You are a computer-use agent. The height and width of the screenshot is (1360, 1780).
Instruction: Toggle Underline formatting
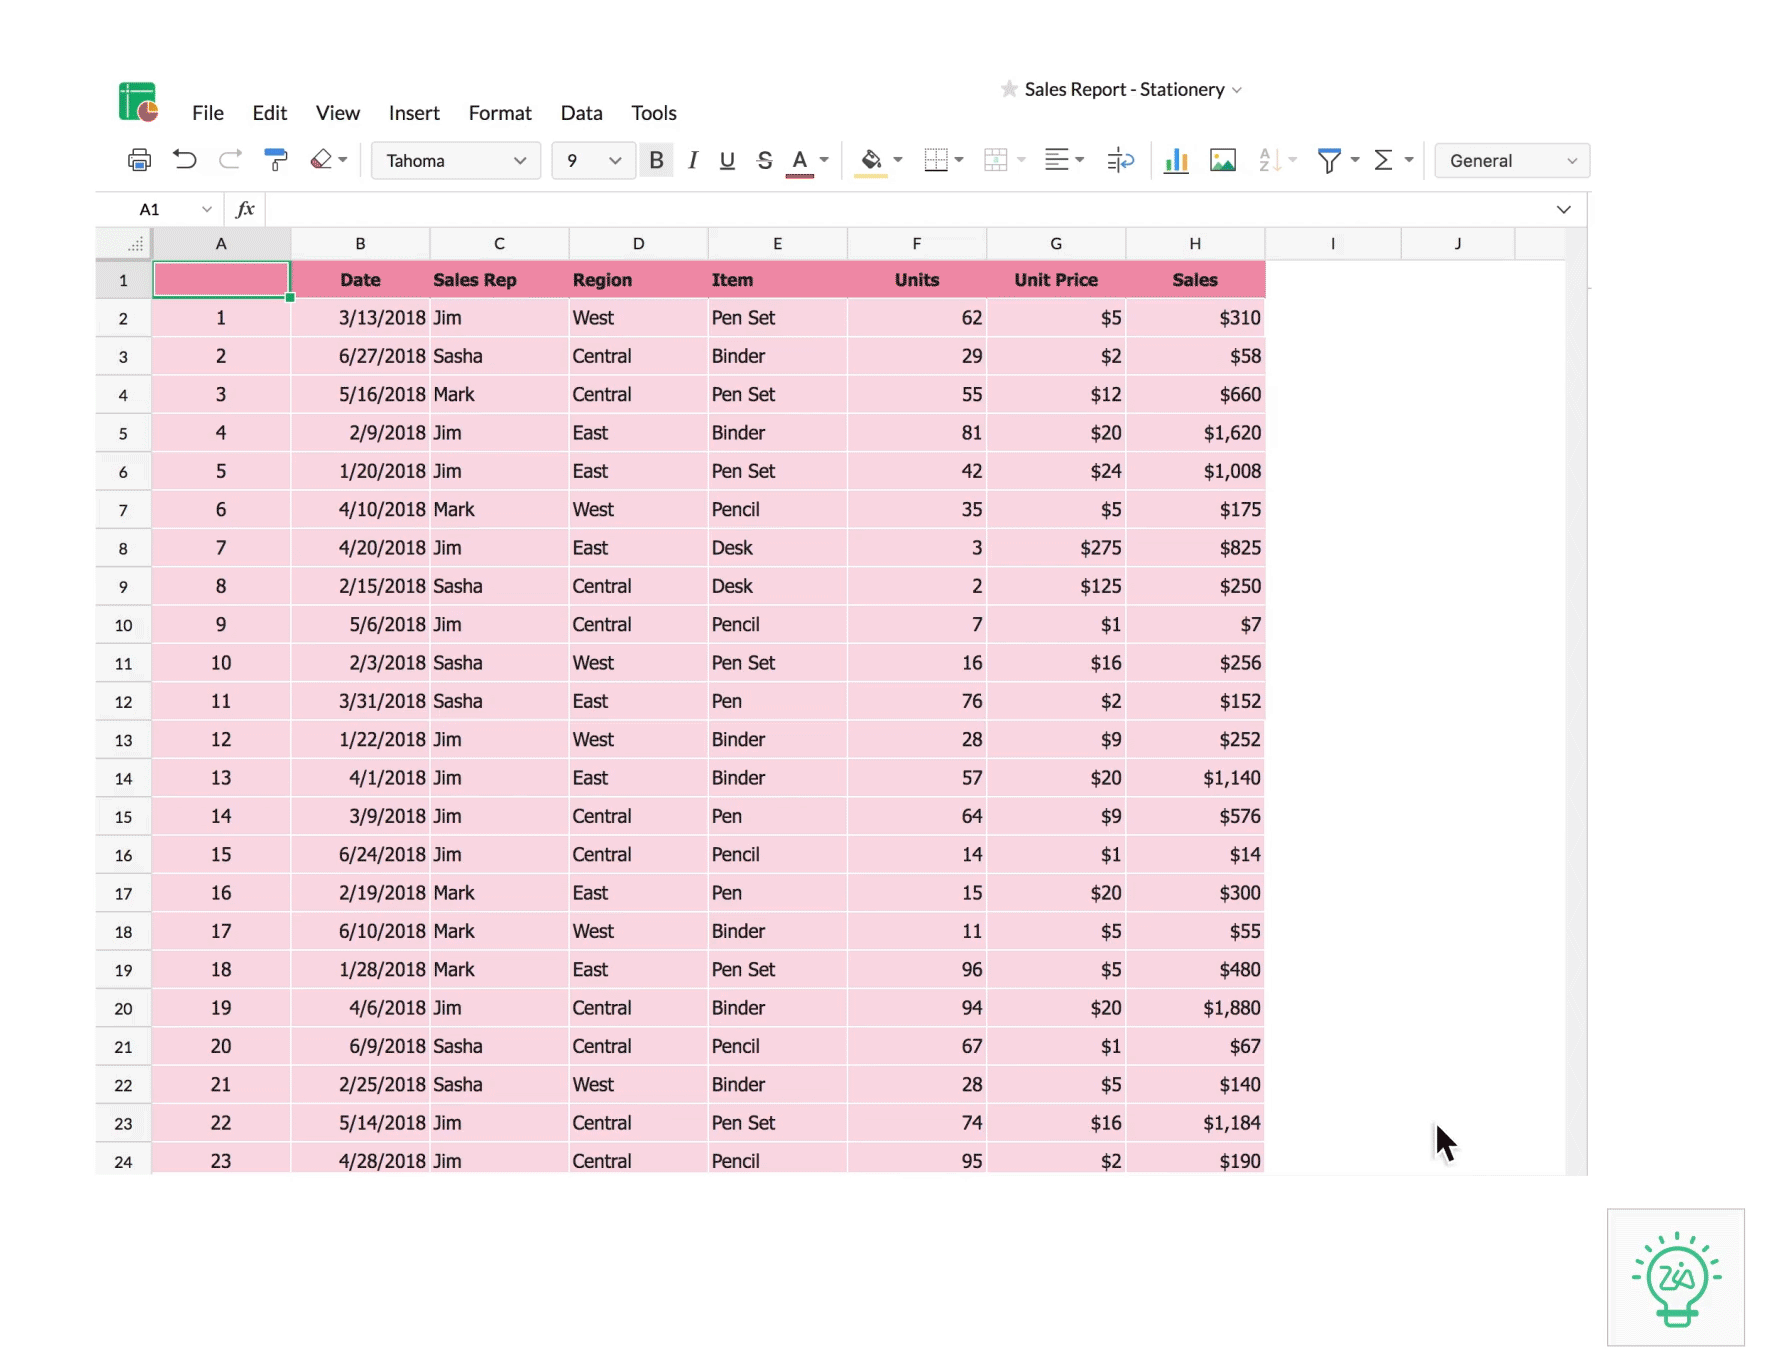pos(727,160)
